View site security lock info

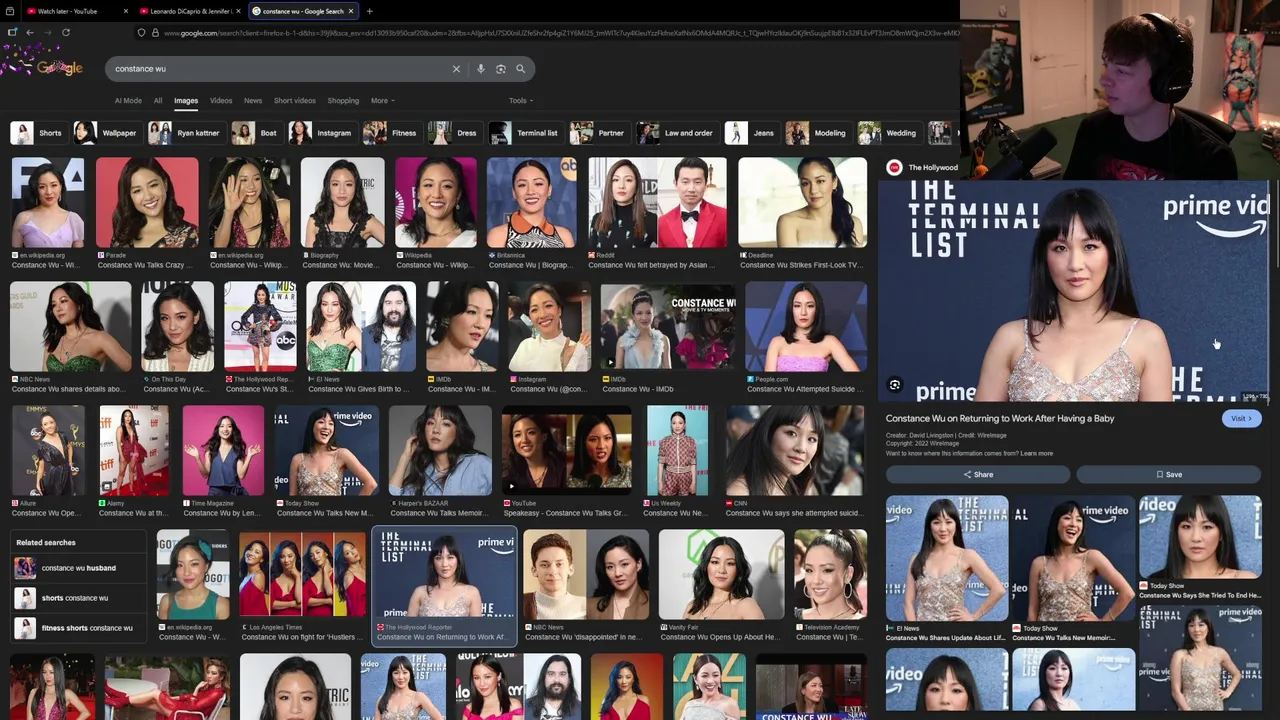coord(154,32)
